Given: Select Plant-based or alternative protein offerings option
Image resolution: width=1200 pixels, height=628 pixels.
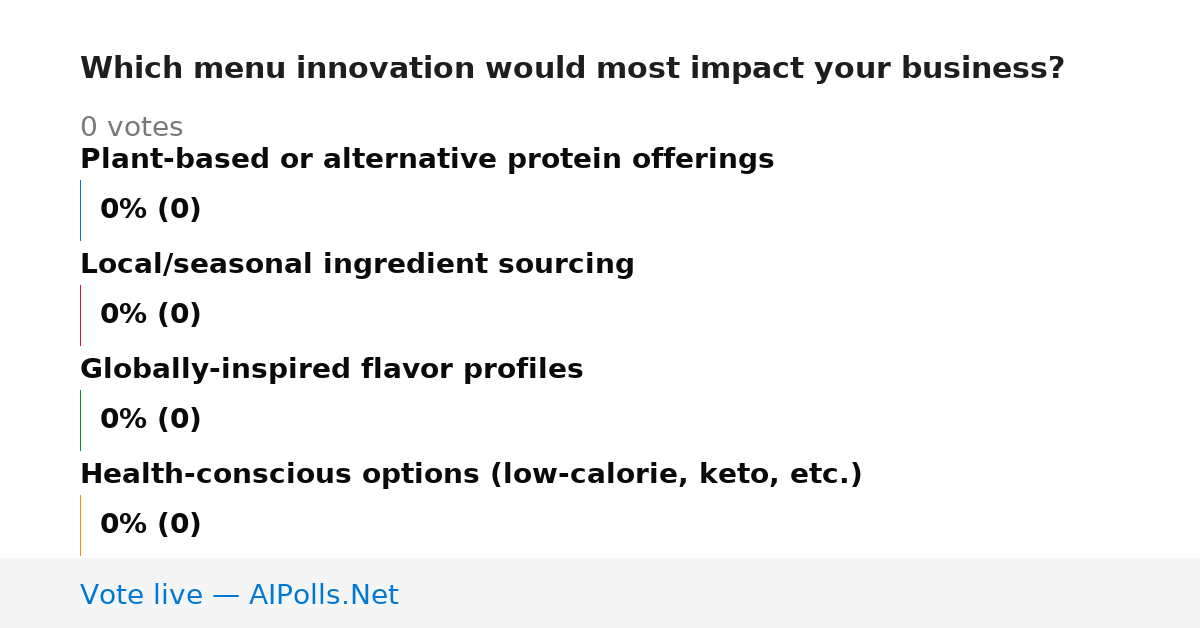Looking at the screenshot, I should [x=427, y=159].
